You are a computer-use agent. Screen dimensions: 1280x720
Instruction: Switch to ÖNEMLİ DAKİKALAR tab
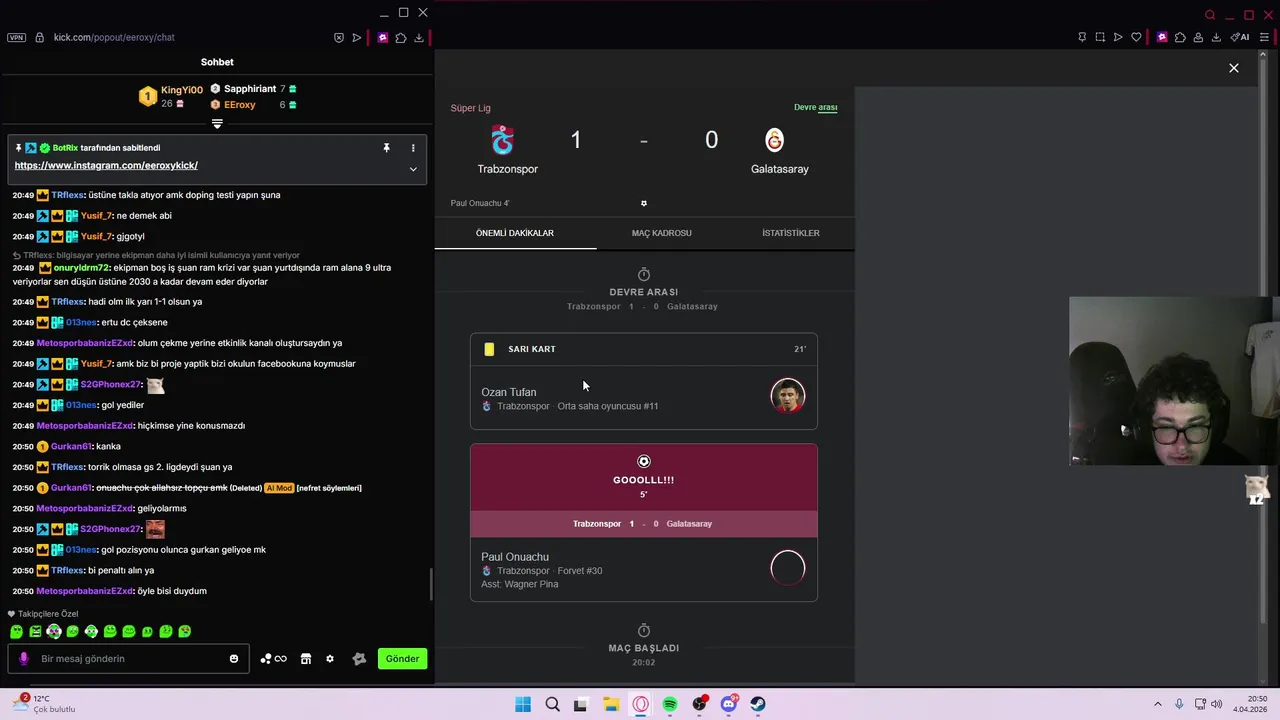coord(515,233)
